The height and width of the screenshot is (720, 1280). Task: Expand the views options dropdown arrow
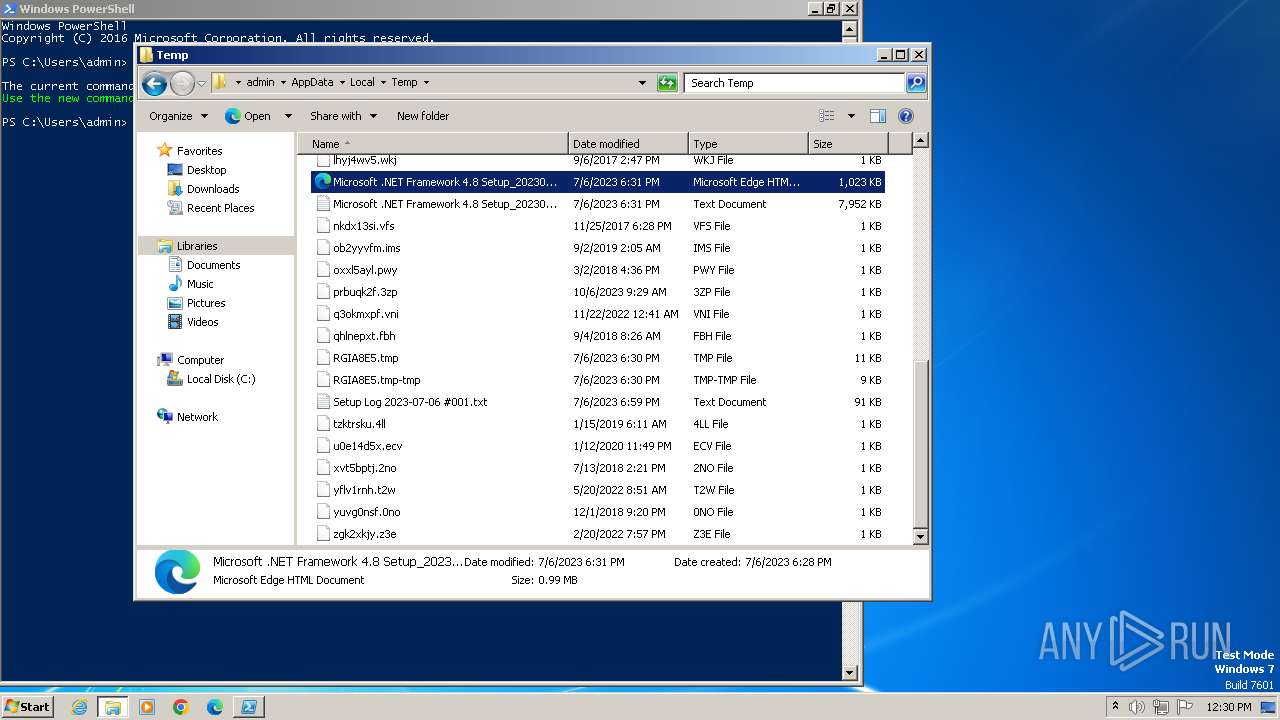coord(851,116)
